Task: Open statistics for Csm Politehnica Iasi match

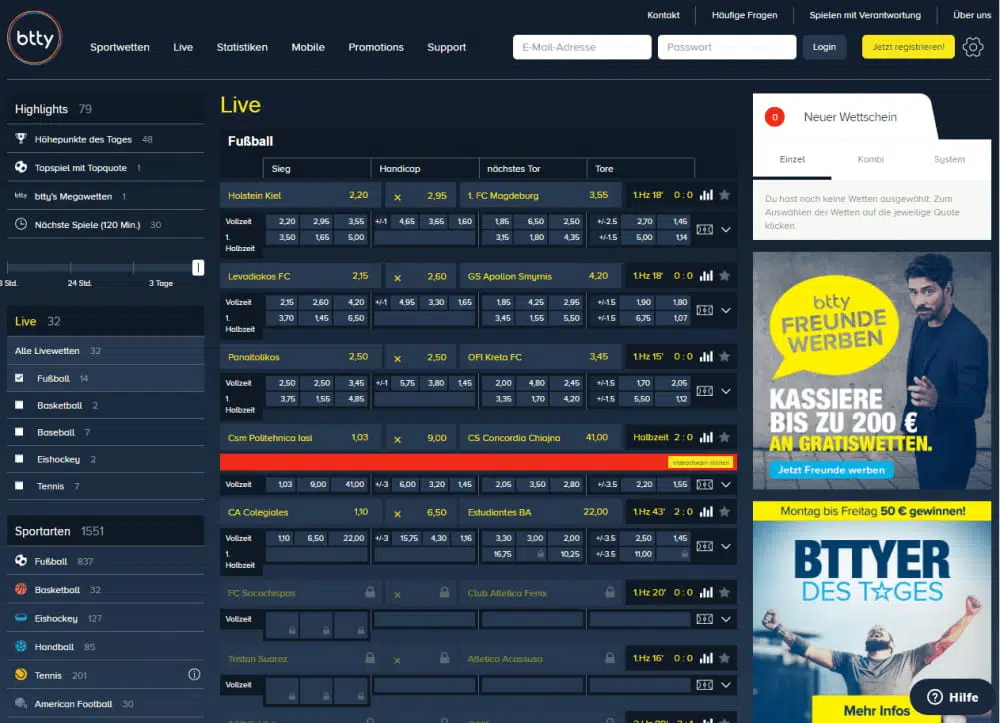Action: (x=706, y=437)
